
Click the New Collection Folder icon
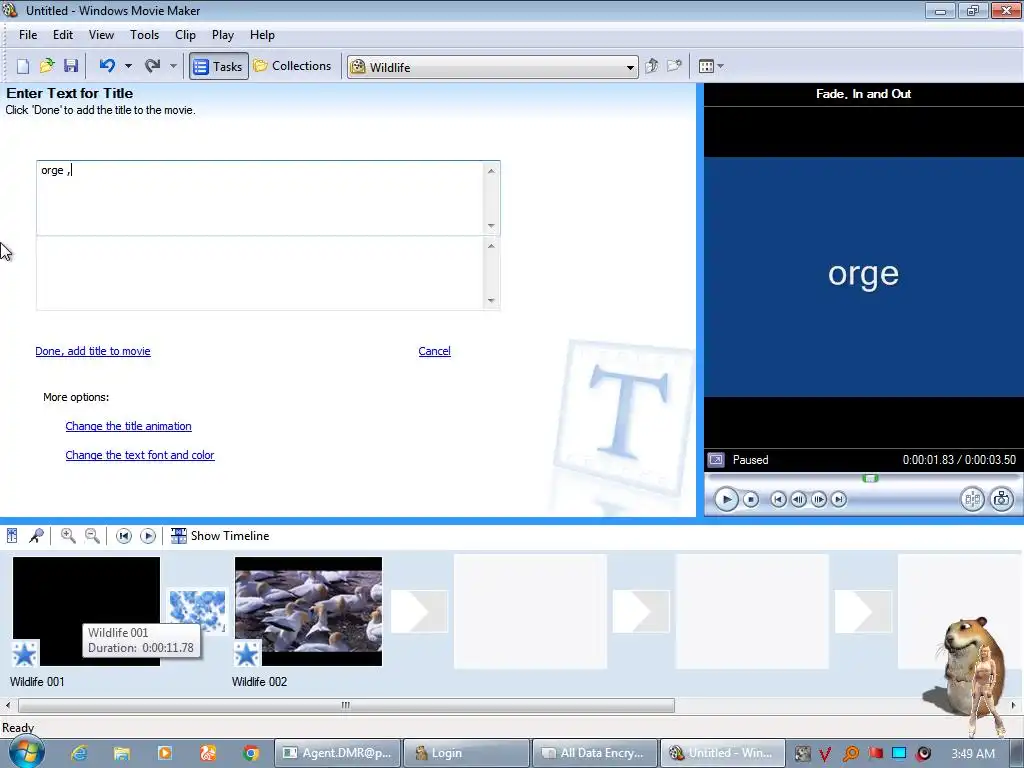tap(674, 66)
